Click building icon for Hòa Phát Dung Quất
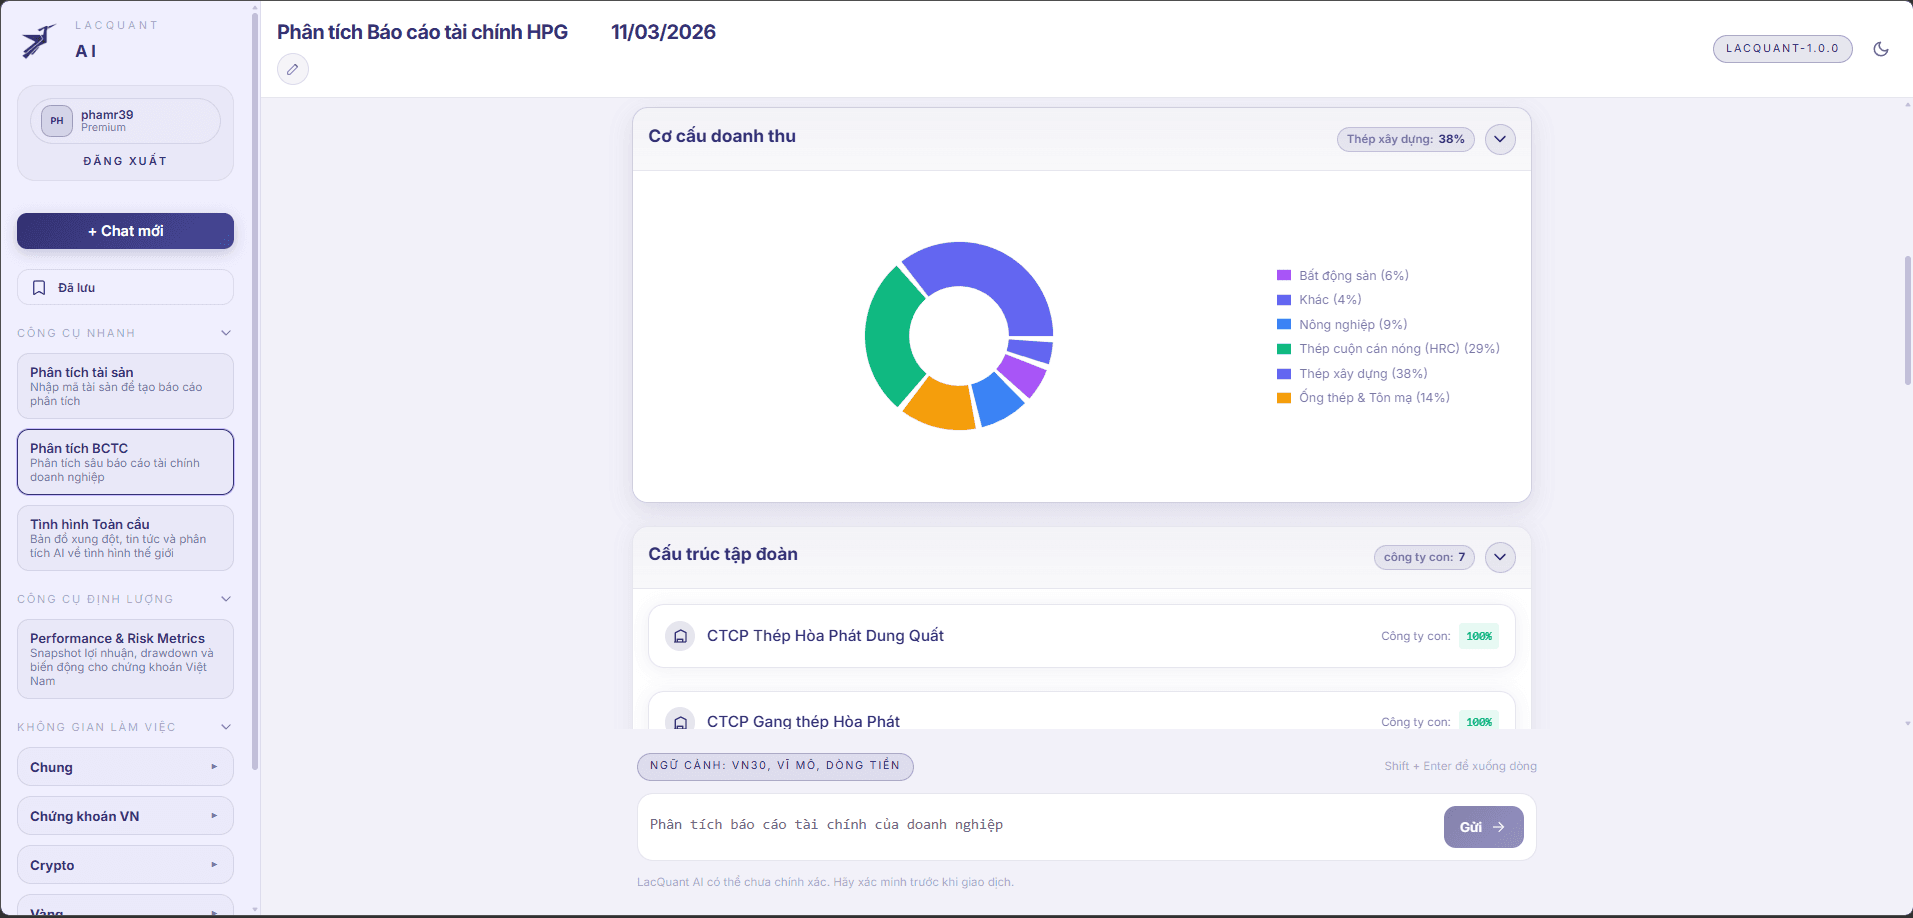Image resolution: width=1913 pixels, height=918 pixels. pos(680,636)
